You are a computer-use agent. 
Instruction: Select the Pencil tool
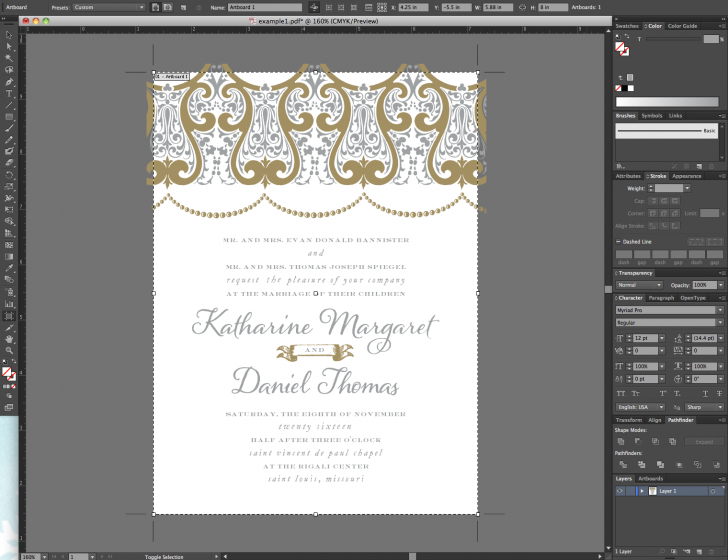tap(9, 140)
